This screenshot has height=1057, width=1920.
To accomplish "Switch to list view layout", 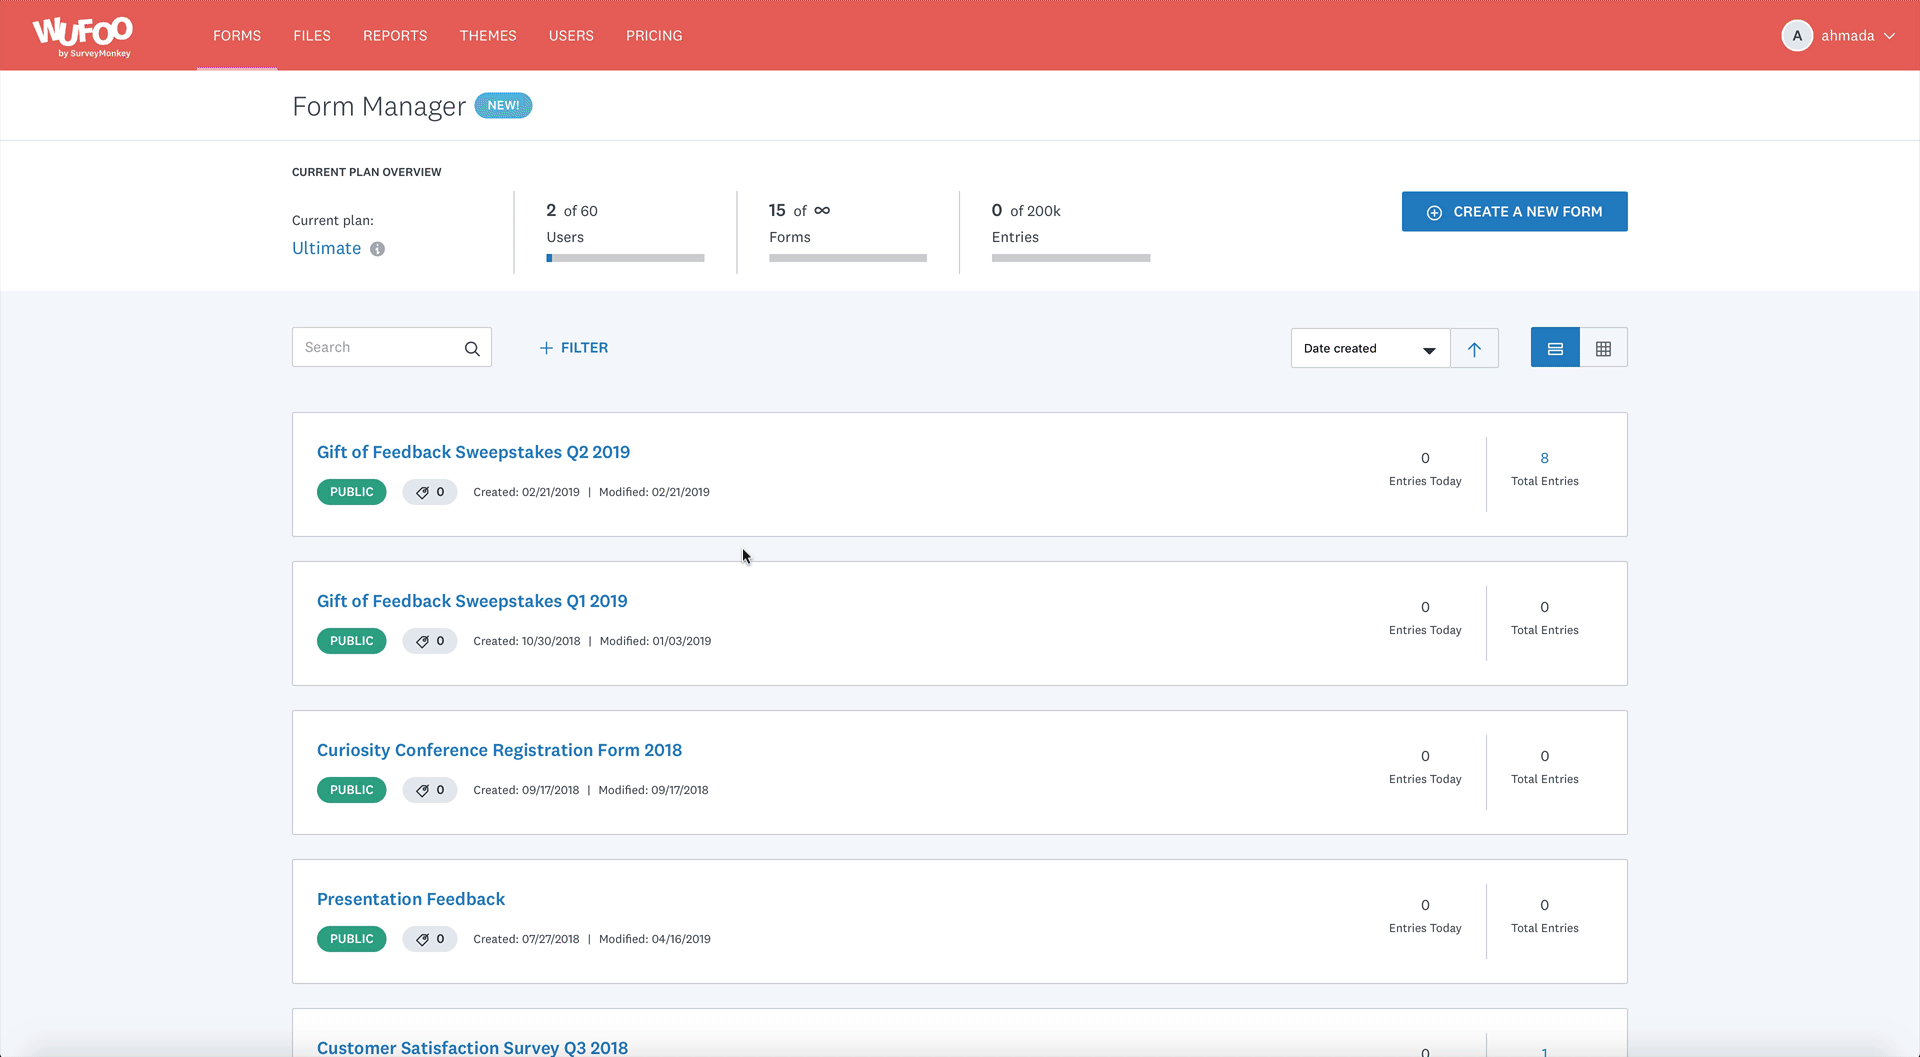I will 1555,349.
